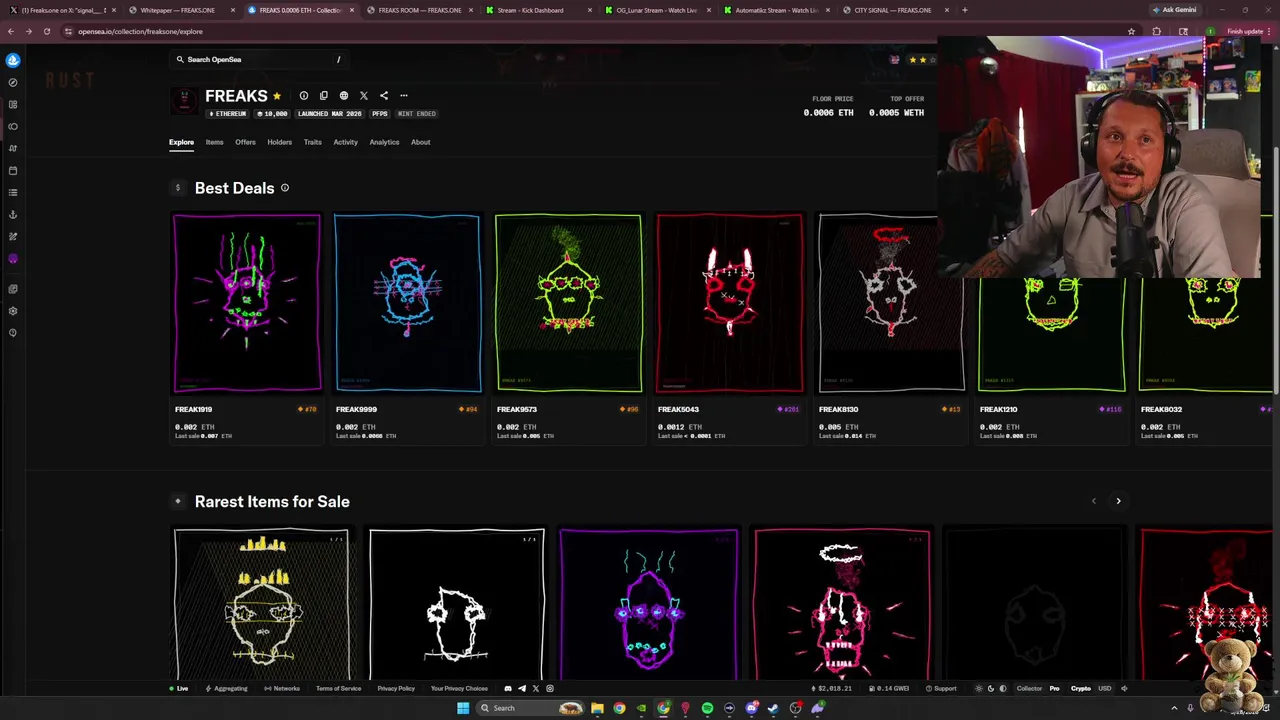Open the Analytics tab
The image size is (1280, 720).
pos(384,142)
